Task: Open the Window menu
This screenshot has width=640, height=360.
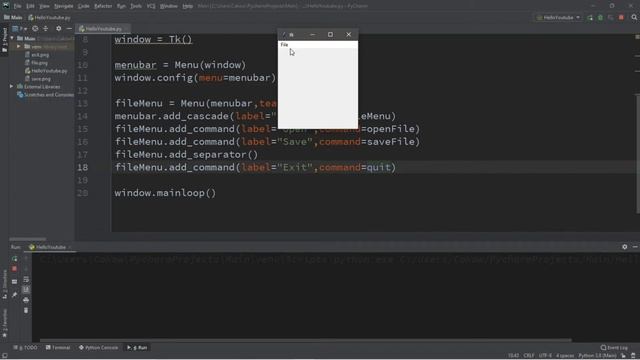Action: [169, 6]
